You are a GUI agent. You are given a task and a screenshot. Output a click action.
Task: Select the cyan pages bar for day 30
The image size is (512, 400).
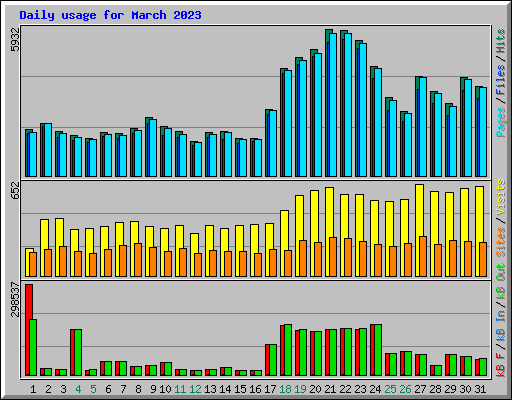pos(468,128)
